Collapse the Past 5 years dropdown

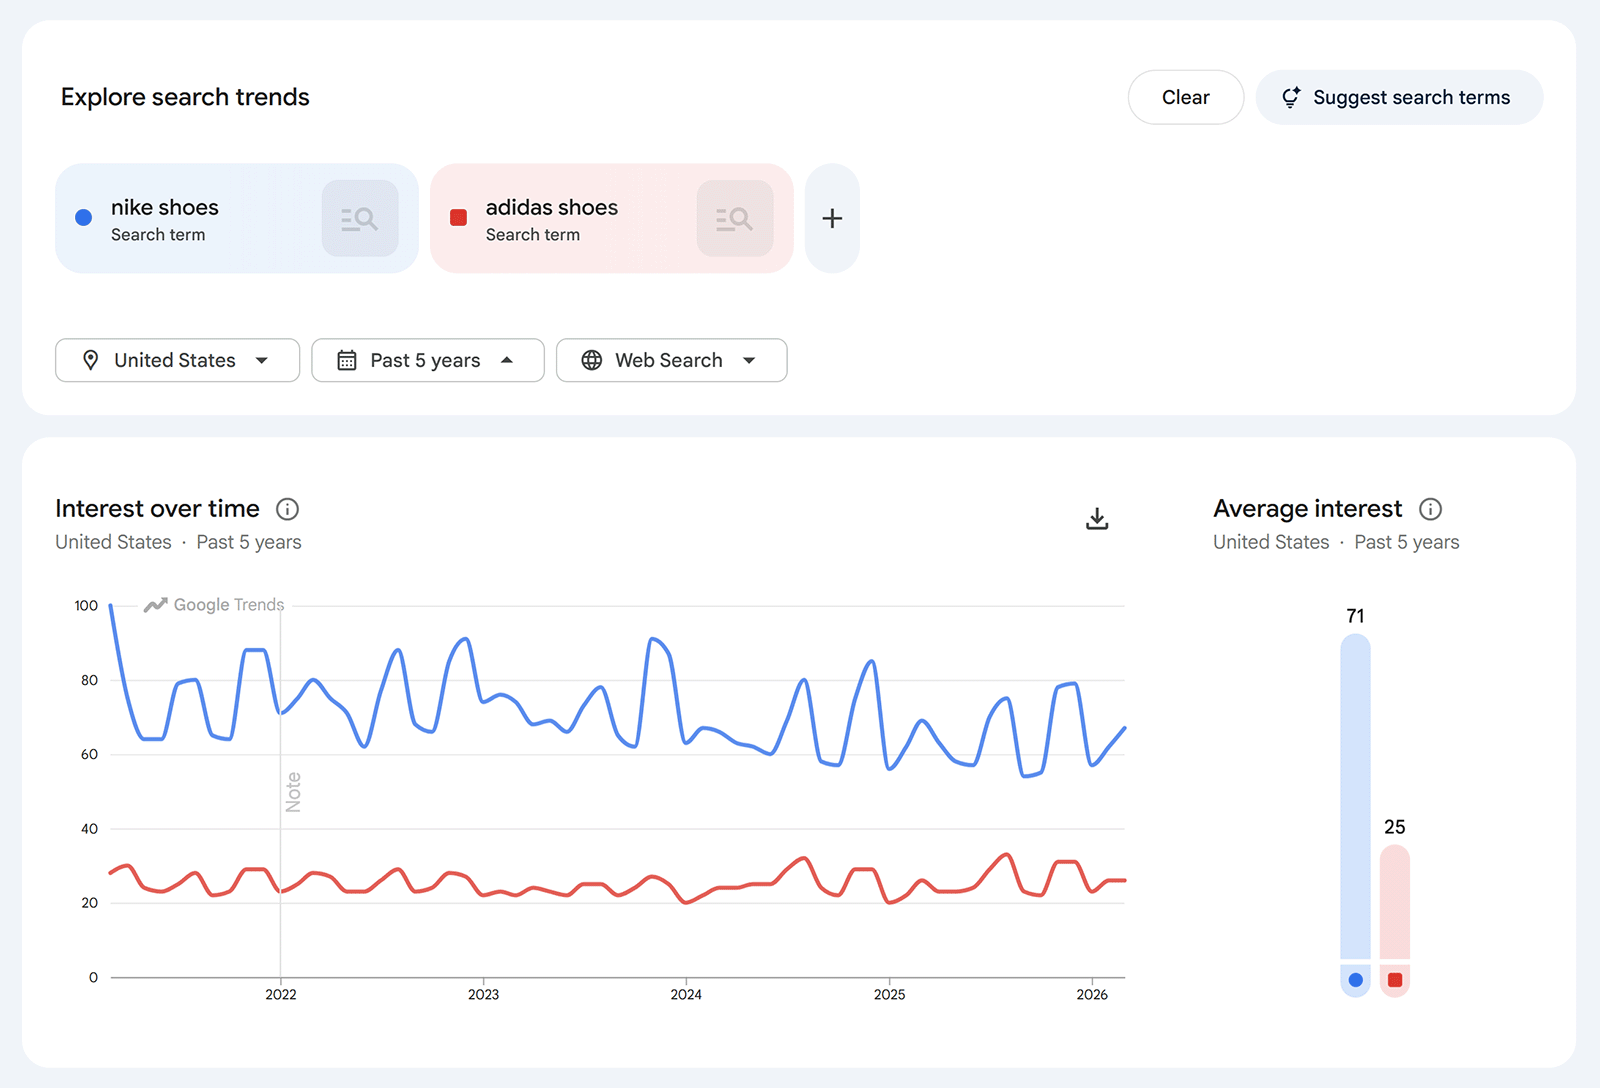pos(427,360)
